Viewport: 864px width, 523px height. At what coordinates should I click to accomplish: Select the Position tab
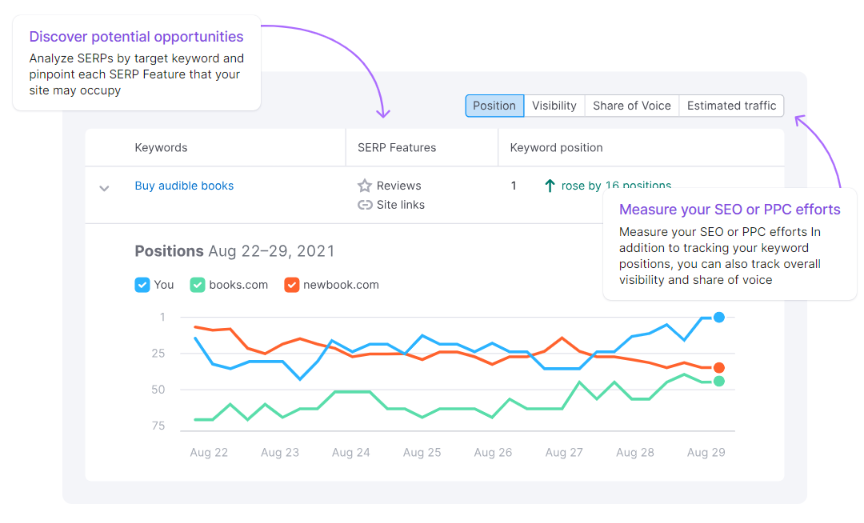click(x=494, y=106)
